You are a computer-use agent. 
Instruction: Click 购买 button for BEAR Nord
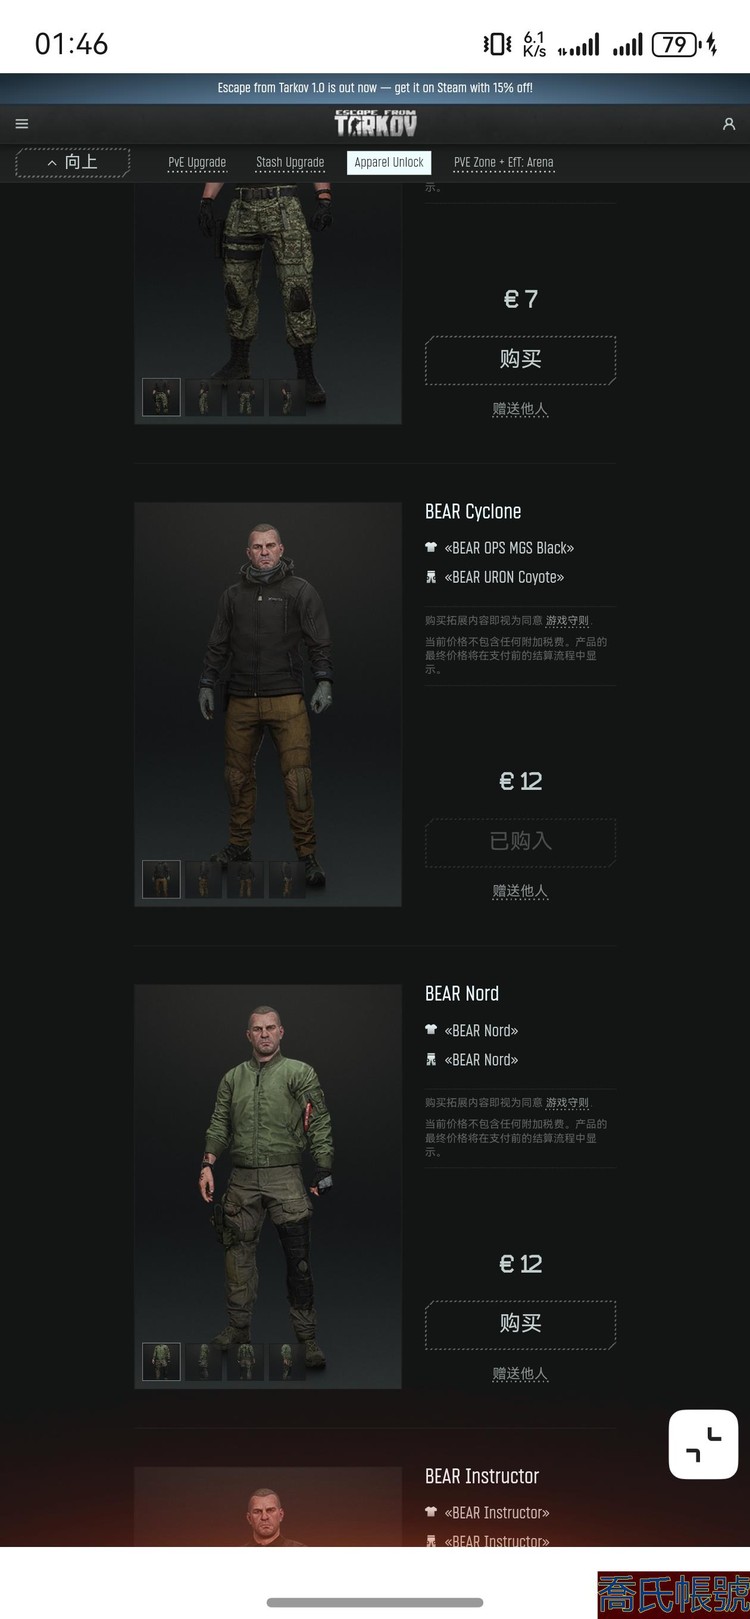(x=520, y=1324)
